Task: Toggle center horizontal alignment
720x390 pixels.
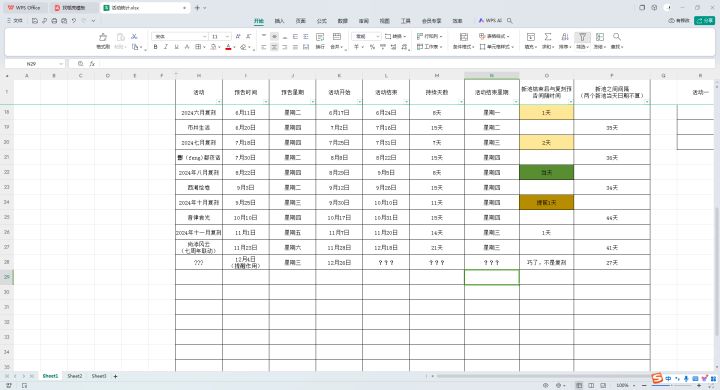Action: coord(274,47)
